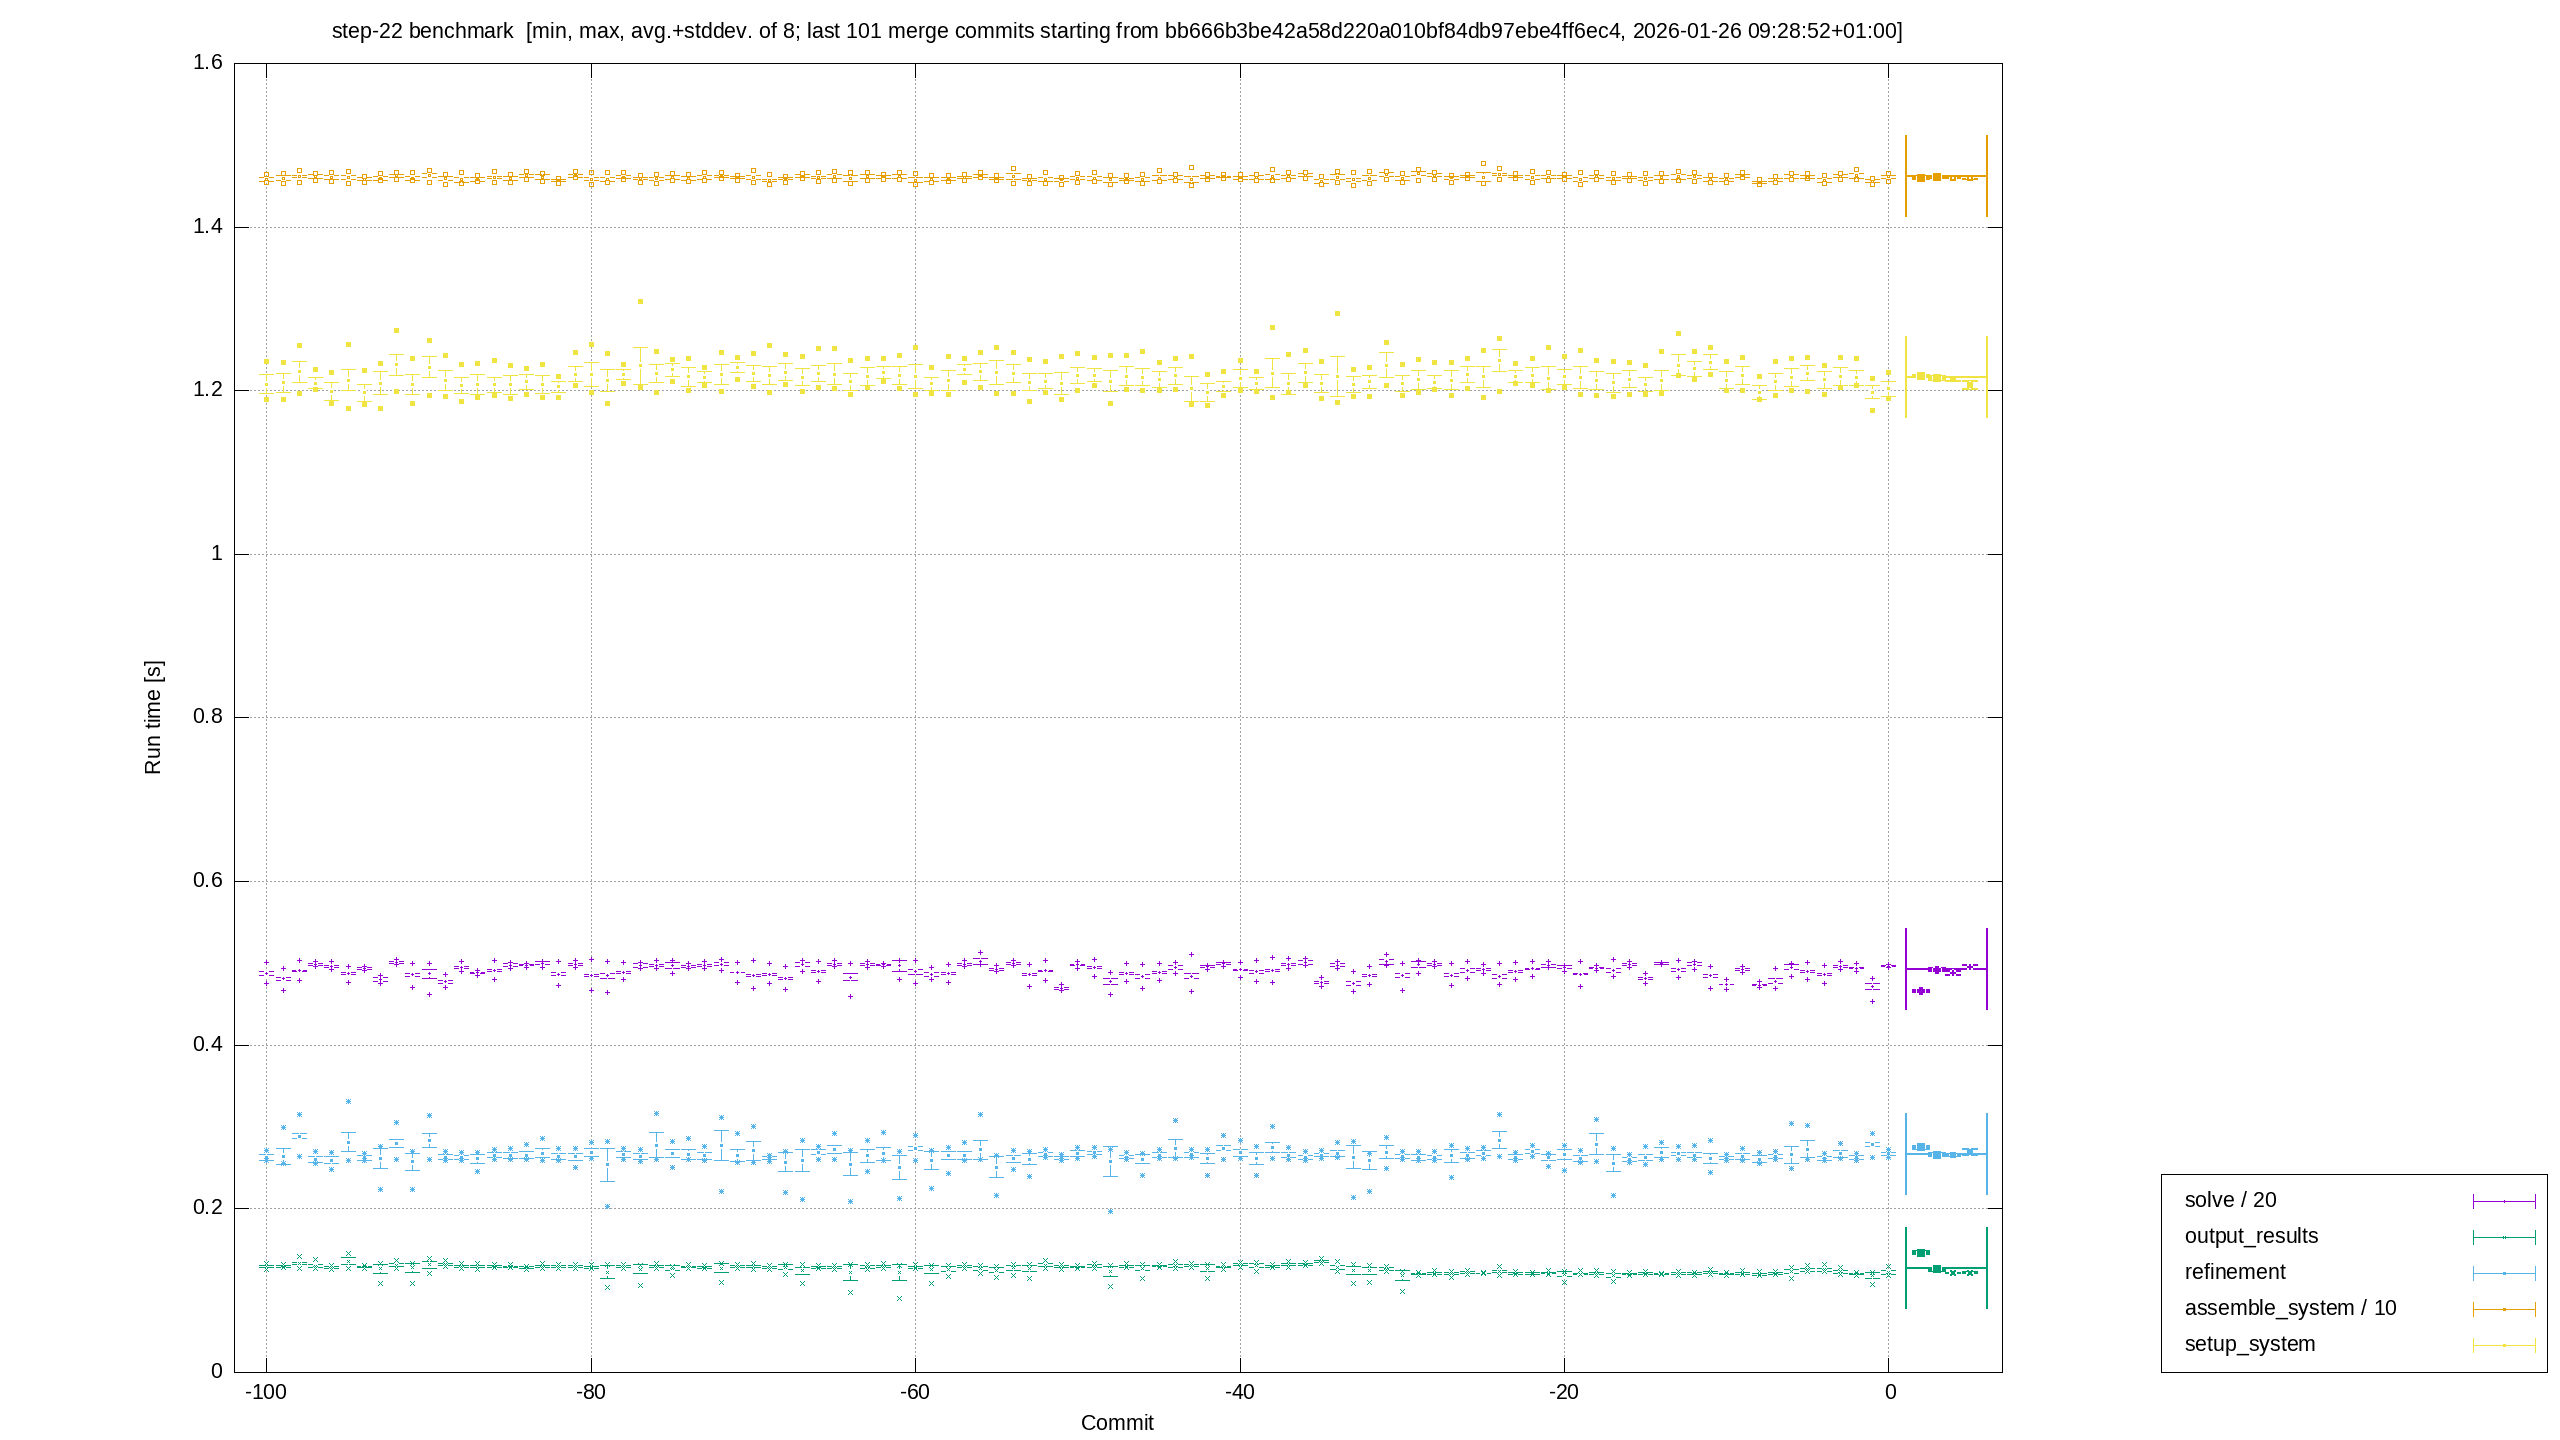Image resolution: width=2560 pixels, height=1440 pixels.
Task: Click the 0.8 y-axis tick label
Action: point(208,717)
